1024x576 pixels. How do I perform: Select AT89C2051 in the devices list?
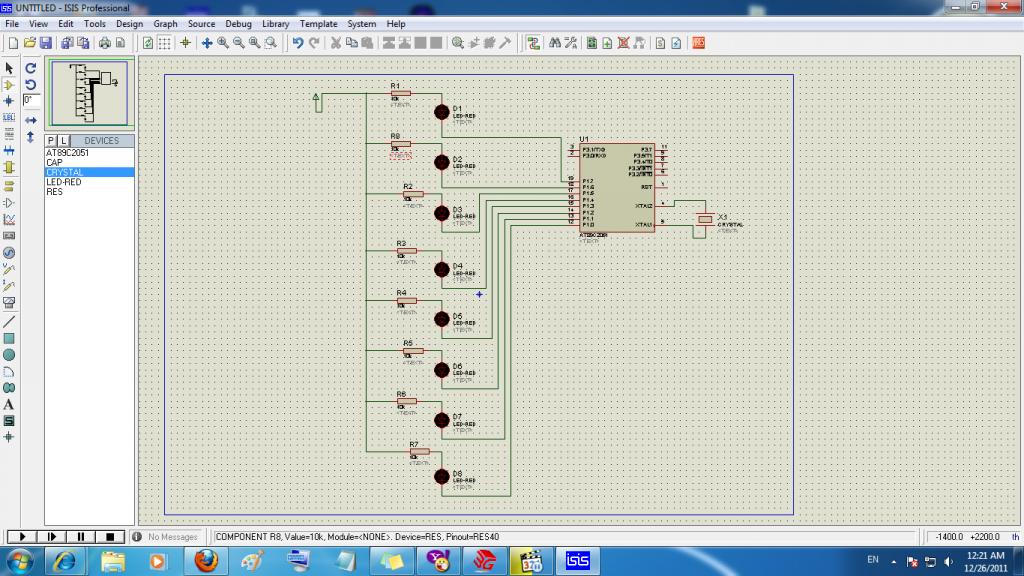(68, 153)
